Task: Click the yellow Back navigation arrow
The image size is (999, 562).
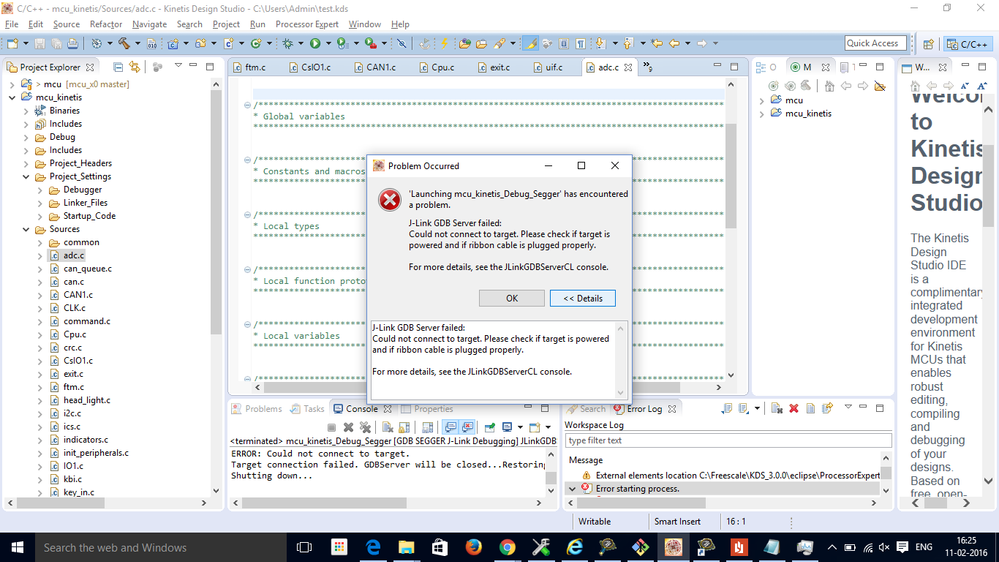Action: pyautogui.click(x=674, y=43)
